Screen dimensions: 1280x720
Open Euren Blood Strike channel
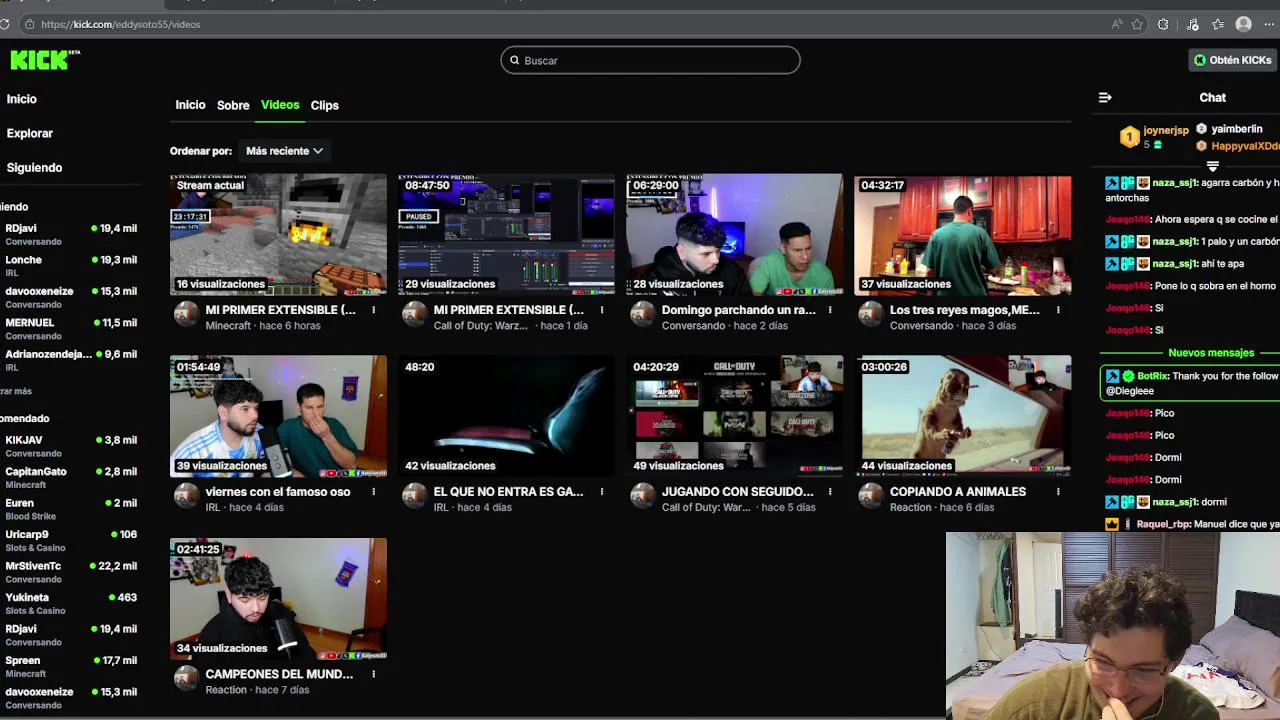coord(70,509)
